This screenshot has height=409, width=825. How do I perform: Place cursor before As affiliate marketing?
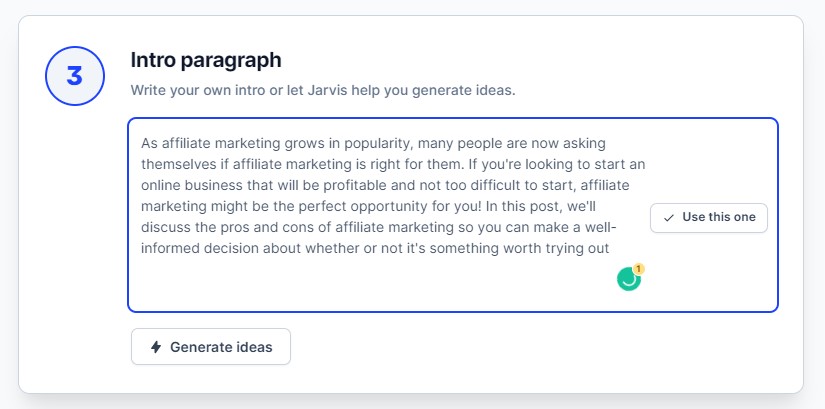click(141, 143)
